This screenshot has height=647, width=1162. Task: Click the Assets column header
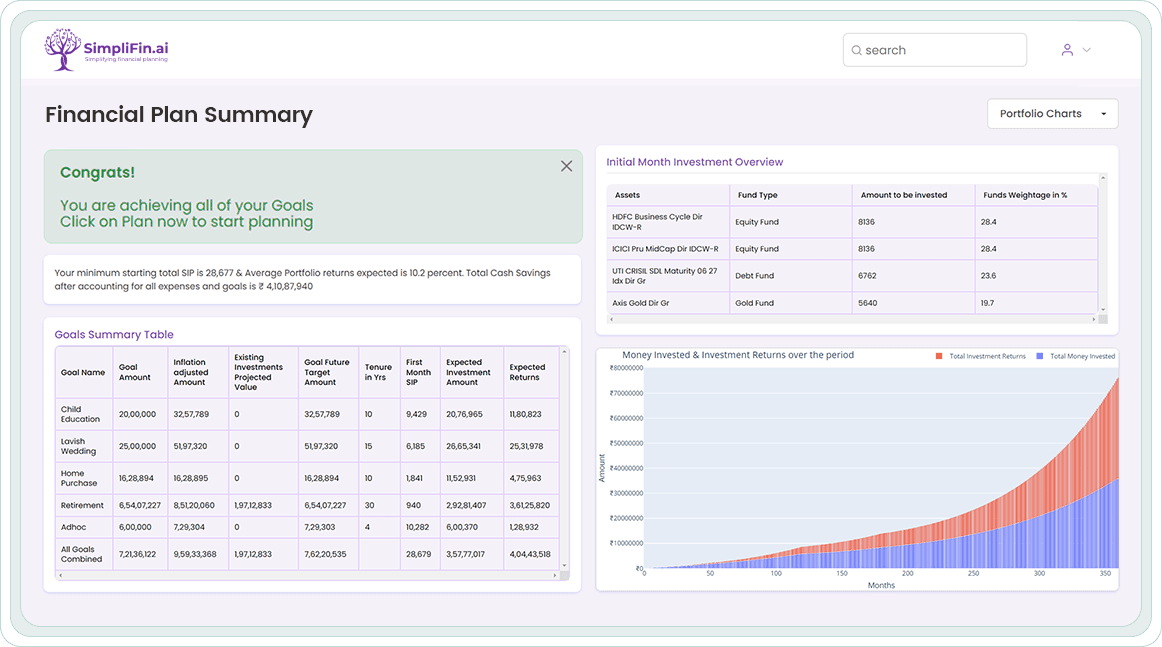click(668, 195)
